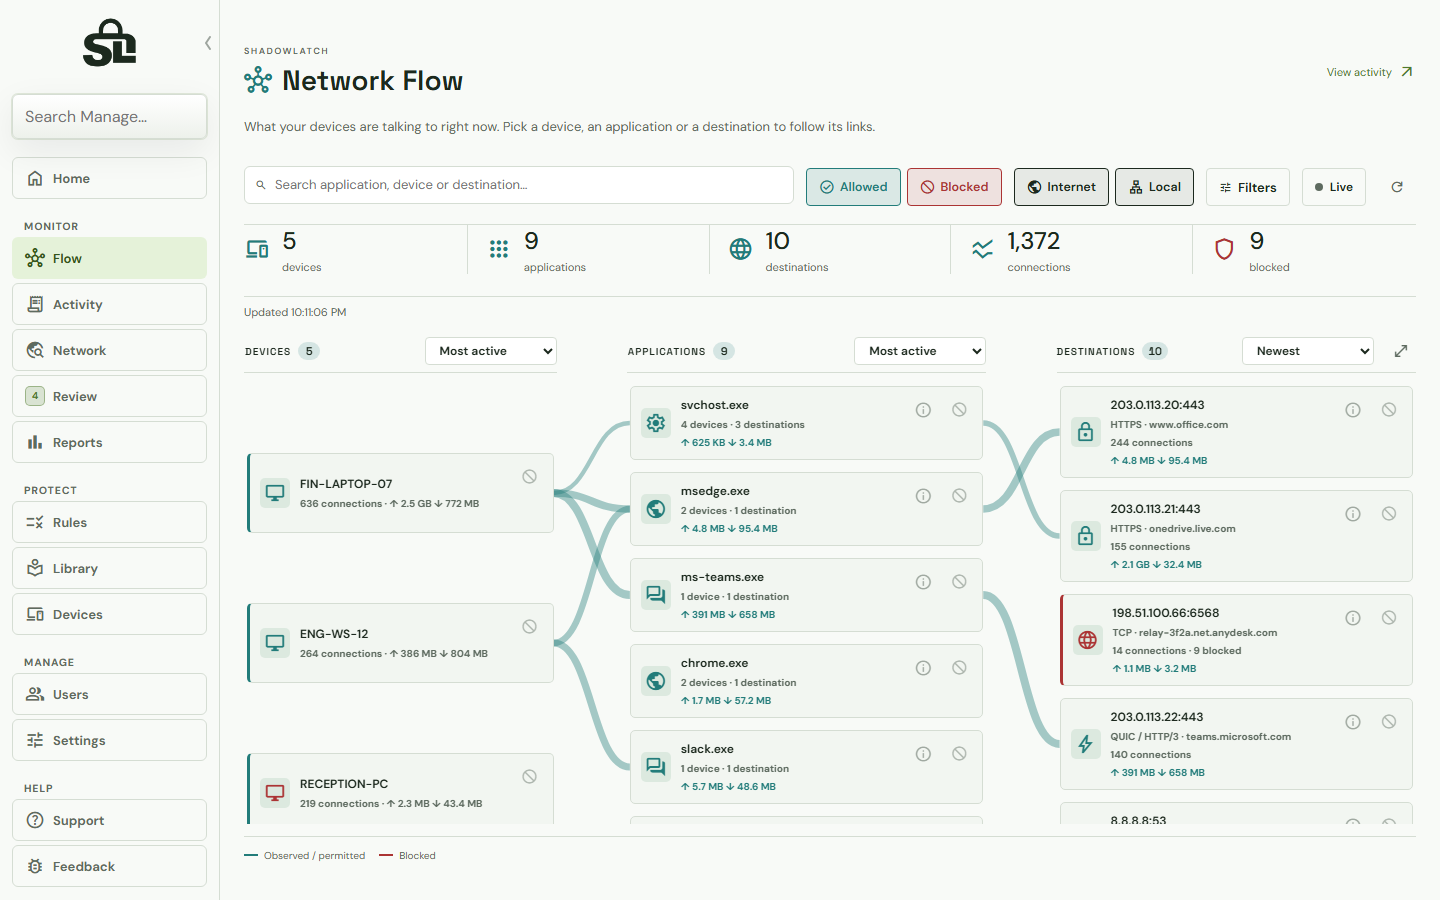Select the ms-teams.exe application card
This screenshot has height=900, width=1440.
pyautogui.click(x=806, y=595)
